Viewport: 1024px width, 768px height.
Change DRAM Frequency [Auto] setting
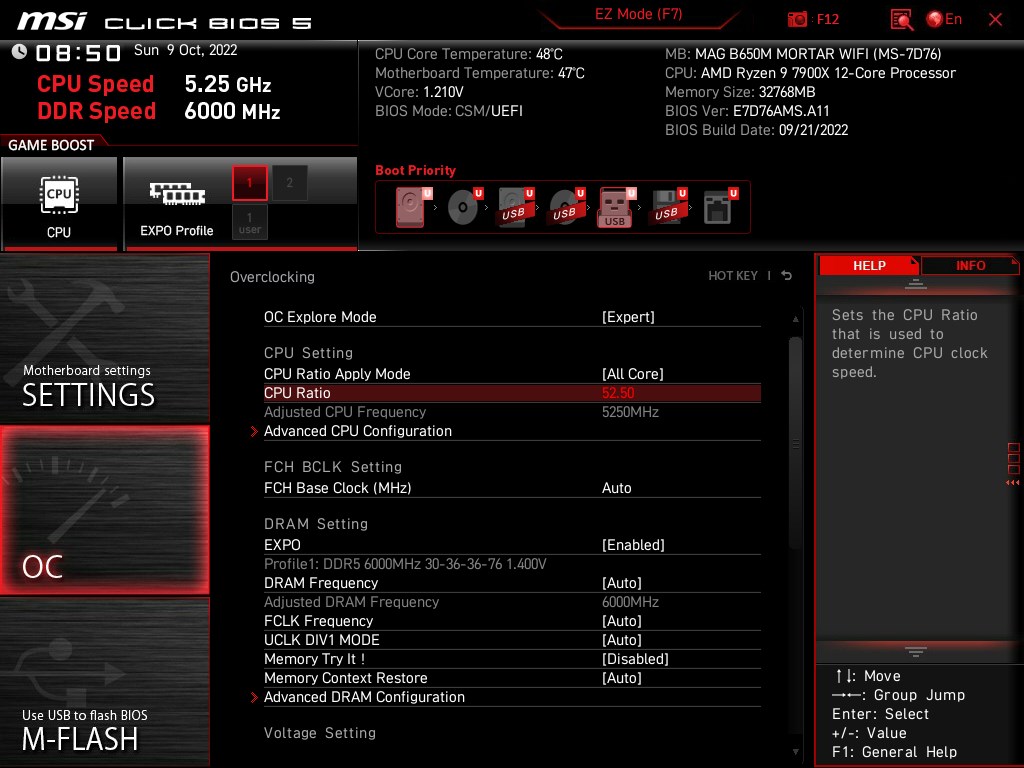pos(512,583)
